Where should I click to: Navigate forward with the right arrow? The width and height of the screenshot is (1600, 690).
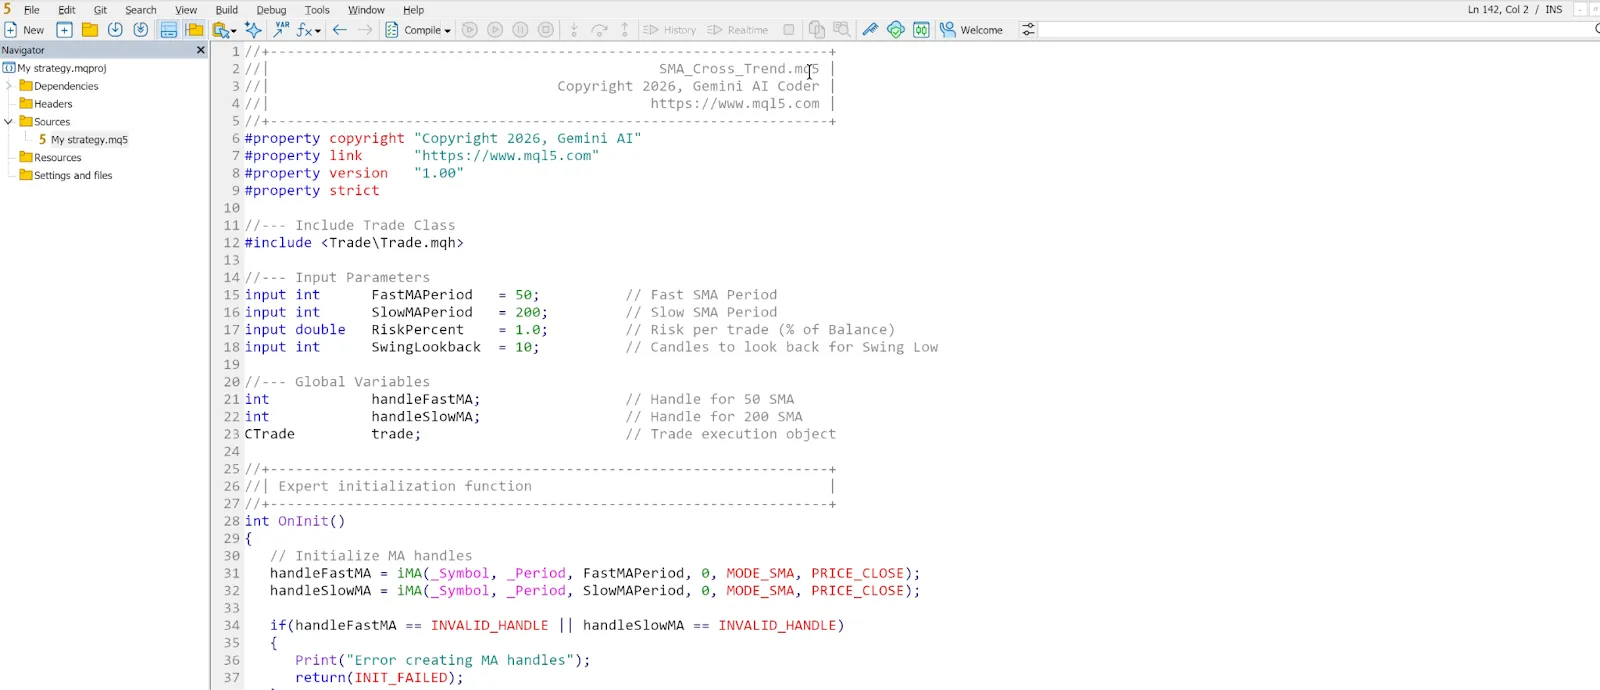click(x=365, y=30)
